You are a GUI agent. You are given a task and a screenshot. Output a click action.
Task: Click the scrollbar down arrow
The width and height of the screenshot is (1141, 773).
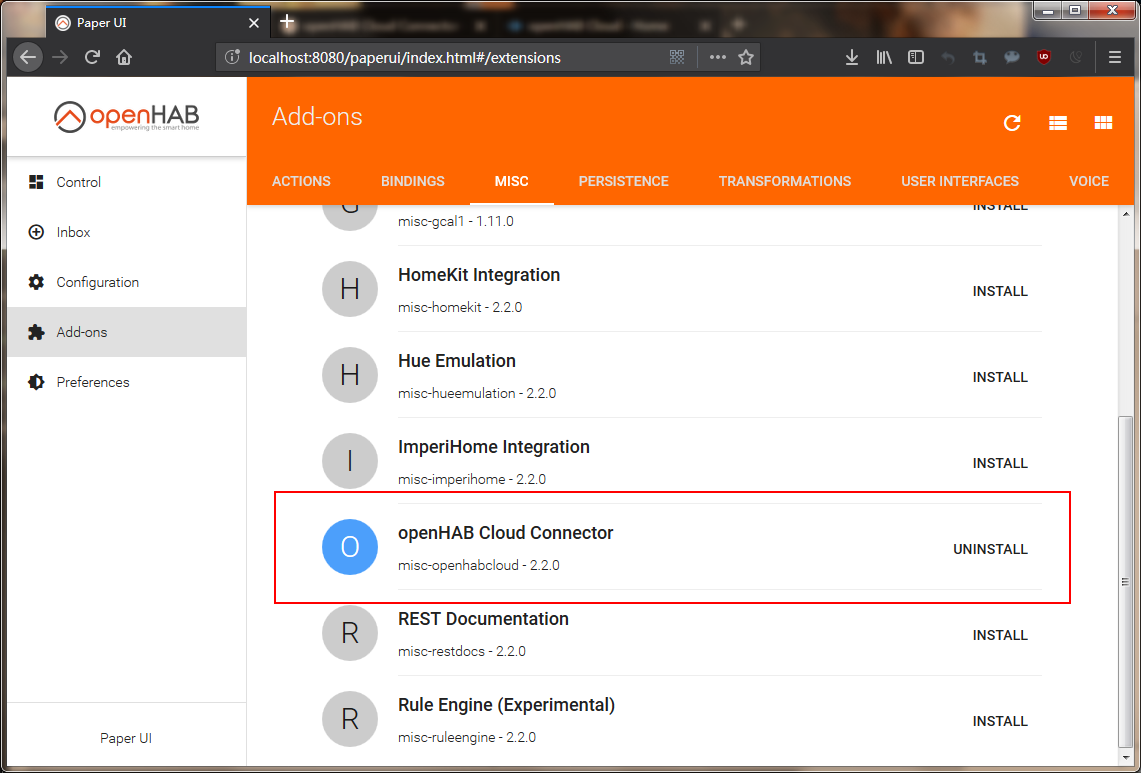click(x=1125, y=756)
